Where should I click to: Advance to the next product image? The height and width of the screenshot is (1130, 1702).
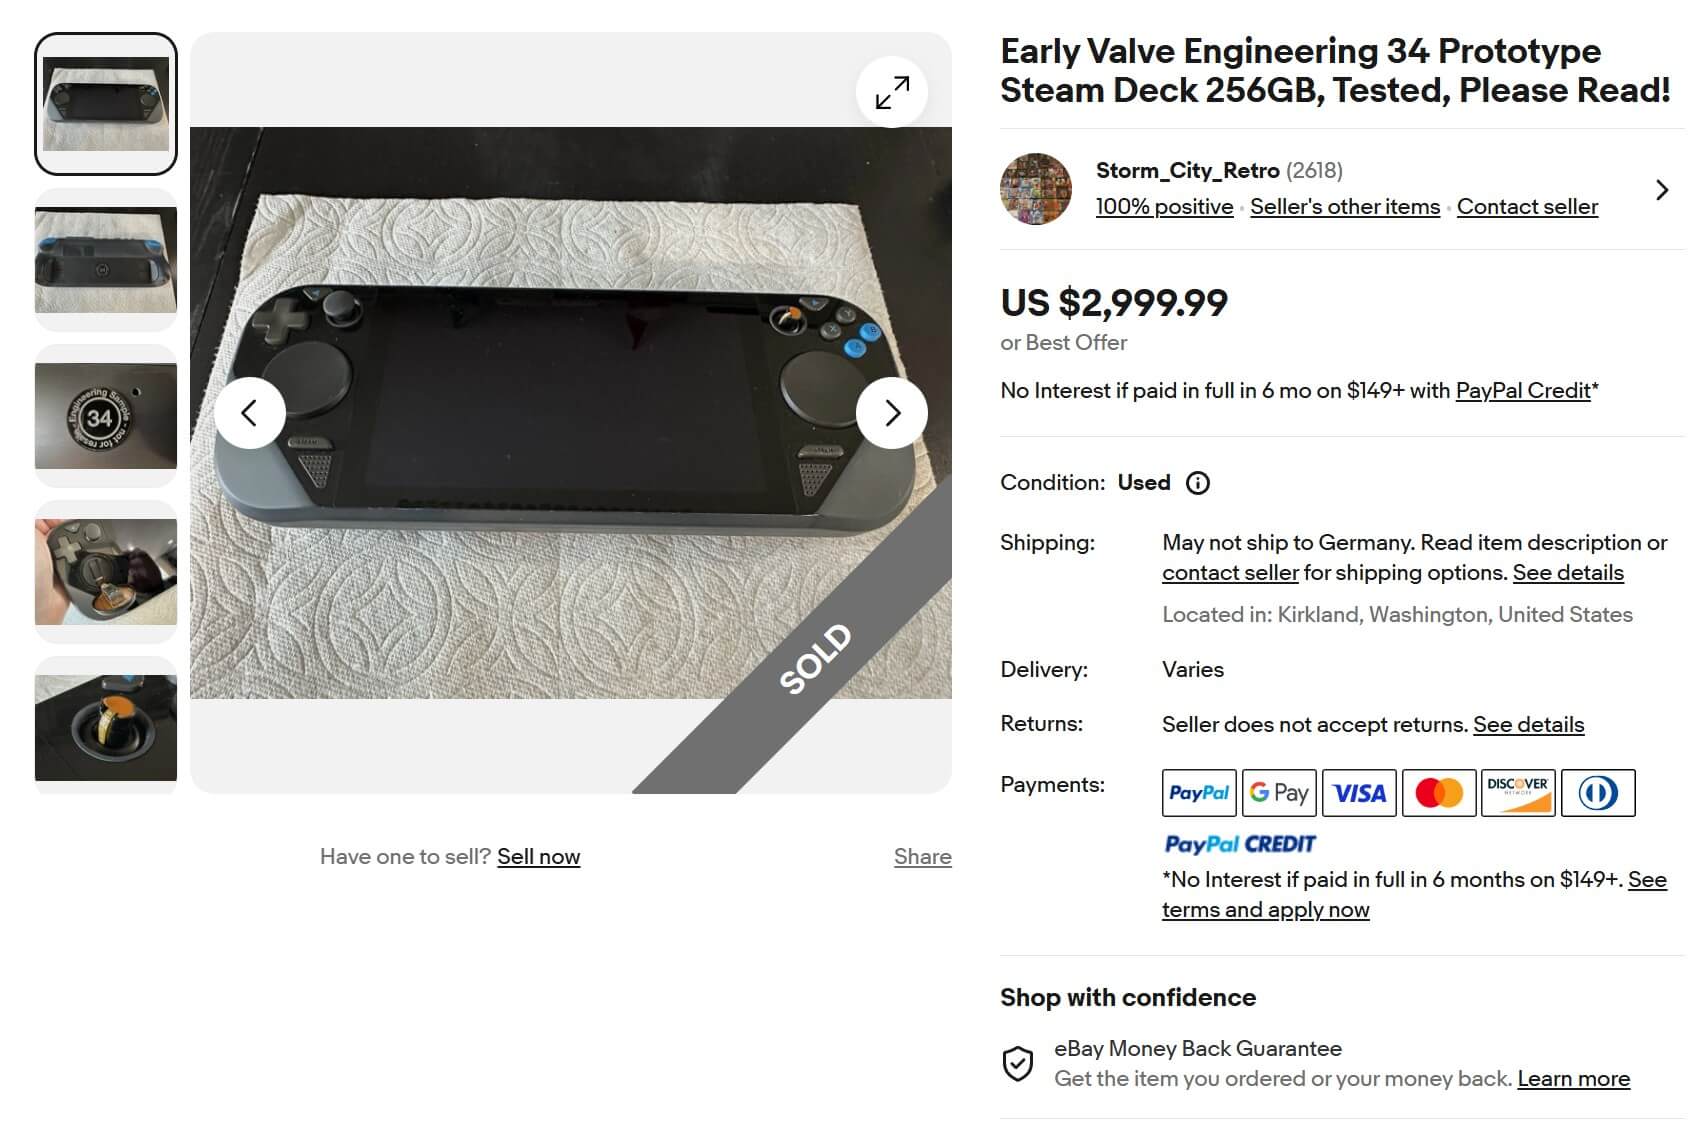click(x=892, y=413)
